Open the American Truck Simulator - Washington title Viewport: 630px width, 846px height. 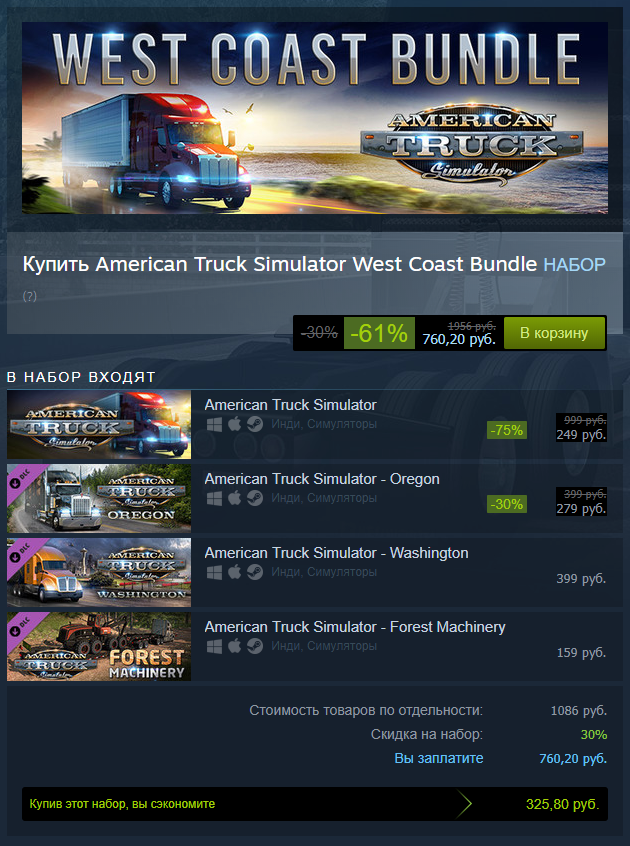tap(337, 553)
